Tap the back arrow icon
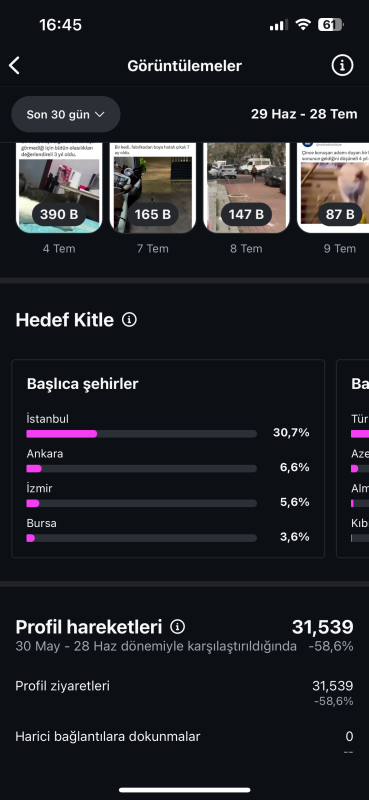This screenshot has height=800, width=369. tap(14, 66)
